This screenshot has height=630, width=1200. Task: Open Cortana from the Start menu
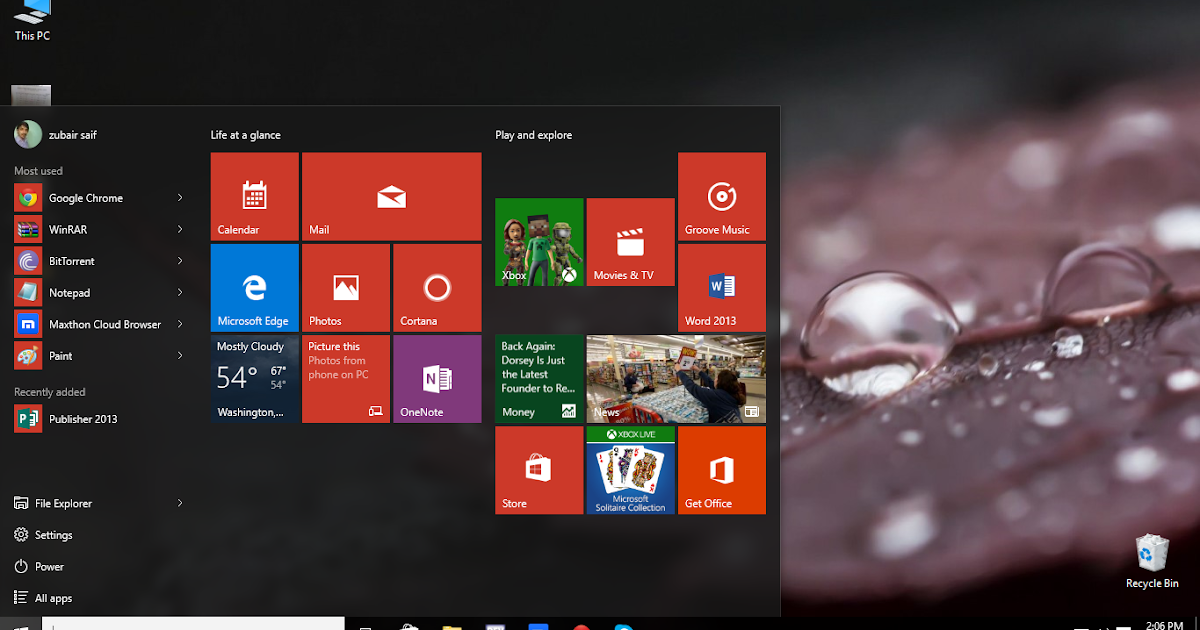[437, 287]
